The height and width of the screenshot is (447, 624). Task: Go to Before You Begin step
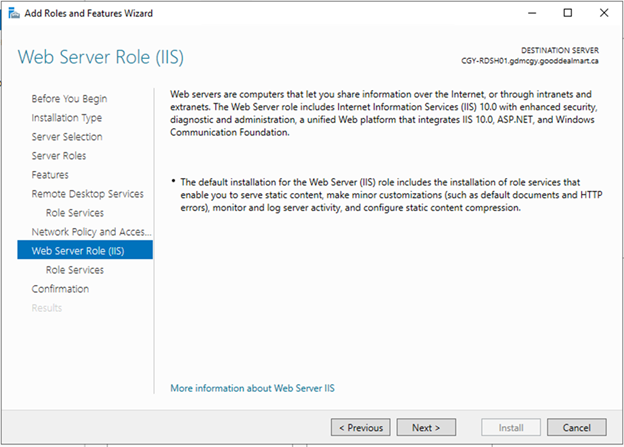click(69, 99)
